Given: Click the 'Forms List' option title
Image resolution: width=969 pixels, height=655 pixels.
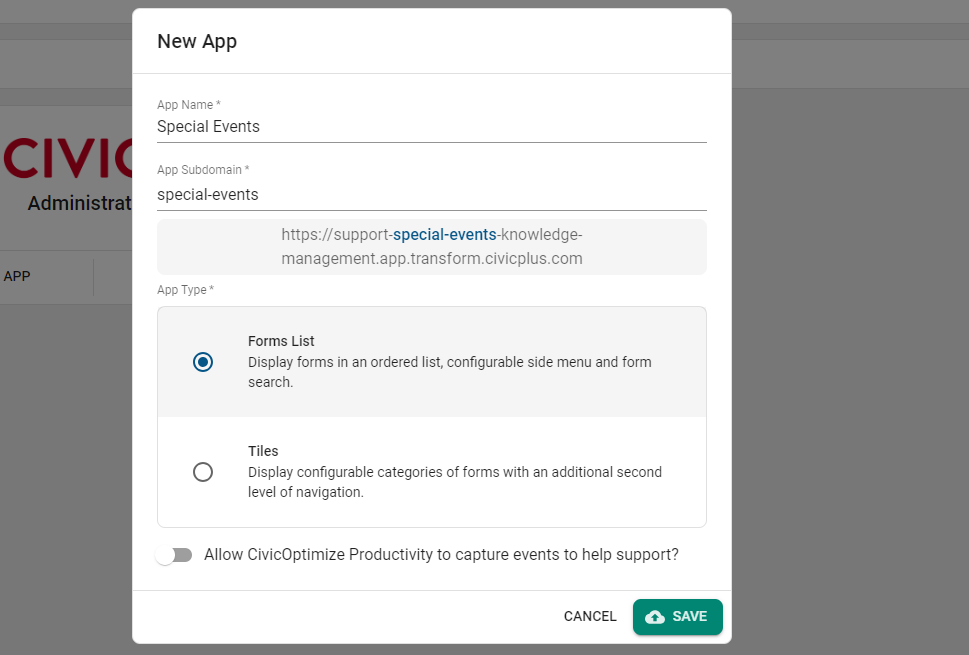Looking at the screenshot, I should [281, 341].
